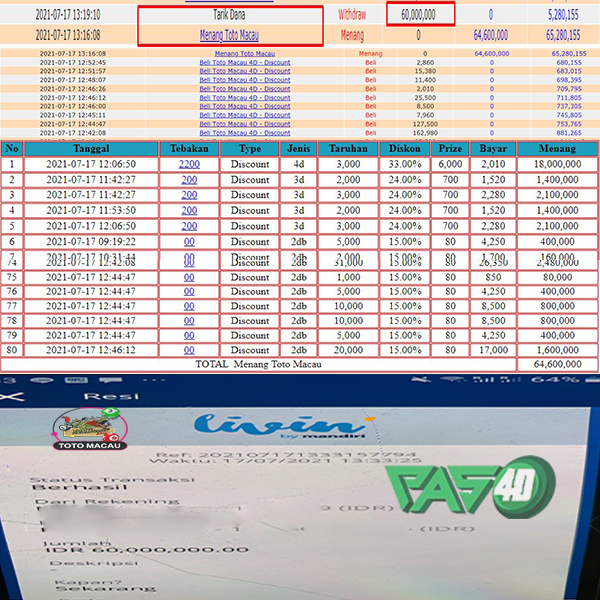Select the 881,265 balance in history list
Screen dimensions: 600x600
click(x=569, y=133)
